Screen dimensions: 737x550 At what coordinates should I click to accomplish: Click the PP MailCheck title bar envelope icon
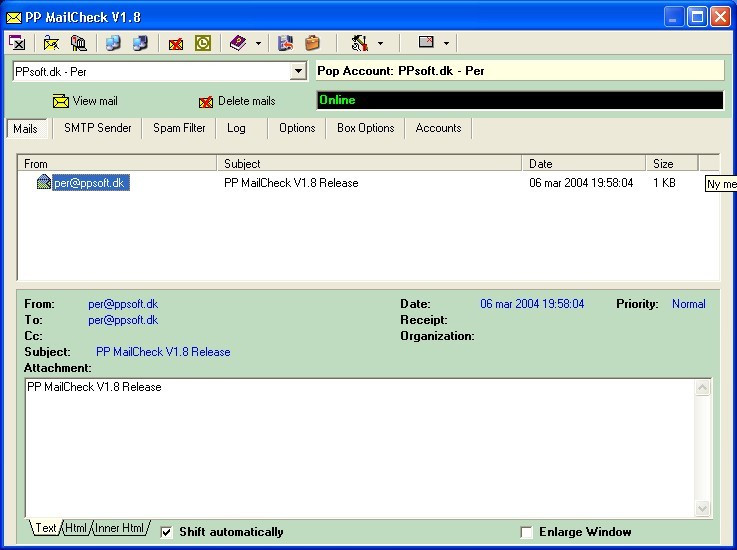tap(14, 18)
